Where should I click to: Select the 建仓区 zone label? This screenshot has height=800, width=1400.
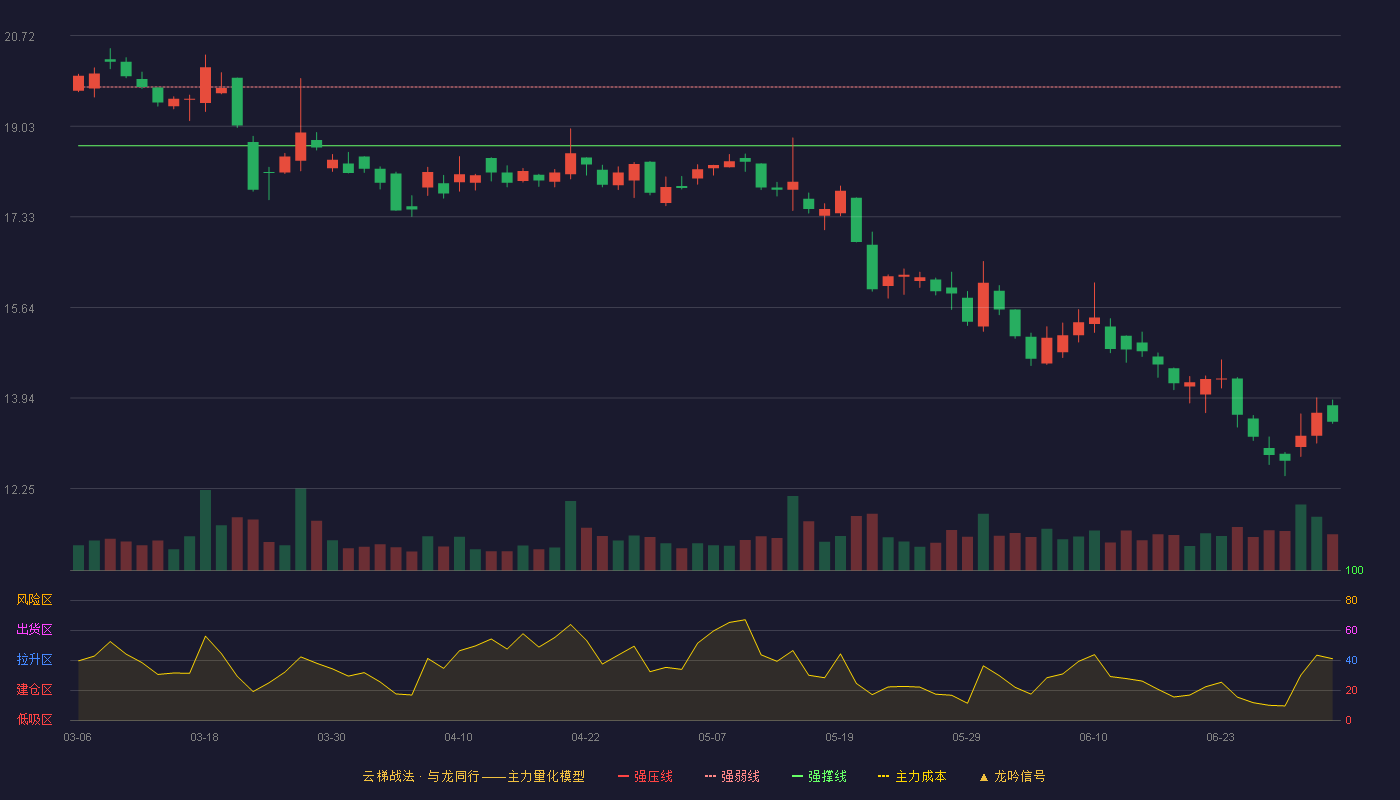34,690
